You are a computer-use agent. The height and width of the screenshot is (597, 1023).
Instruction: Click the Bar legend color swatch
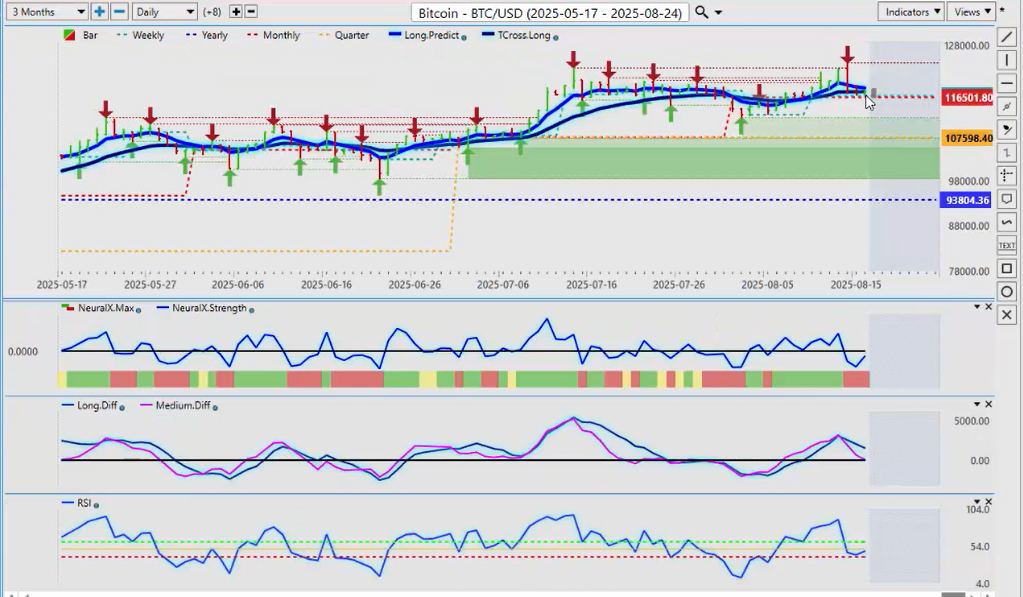coord(69,35)
